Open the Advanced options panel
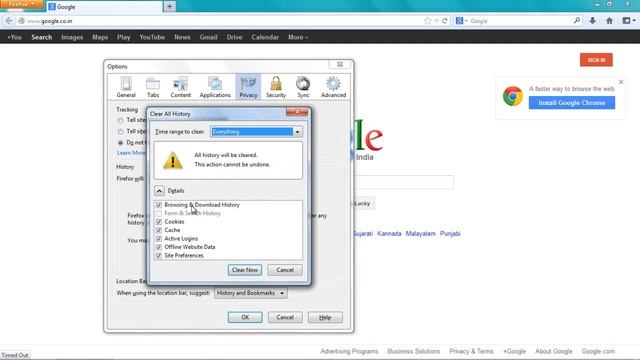Screen dimensions: 640x360 [x=333, y=87]
